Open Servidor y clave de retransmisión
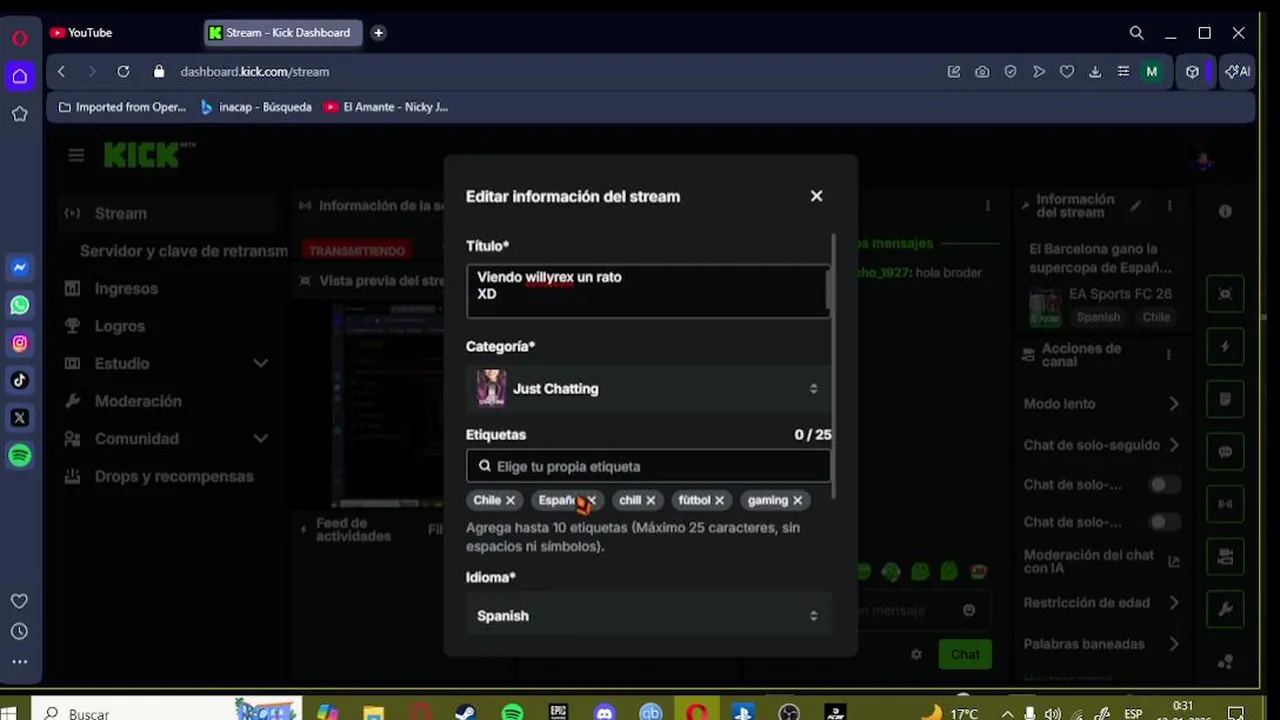This screenshot has width=1280, height=720. coord(183,251)
